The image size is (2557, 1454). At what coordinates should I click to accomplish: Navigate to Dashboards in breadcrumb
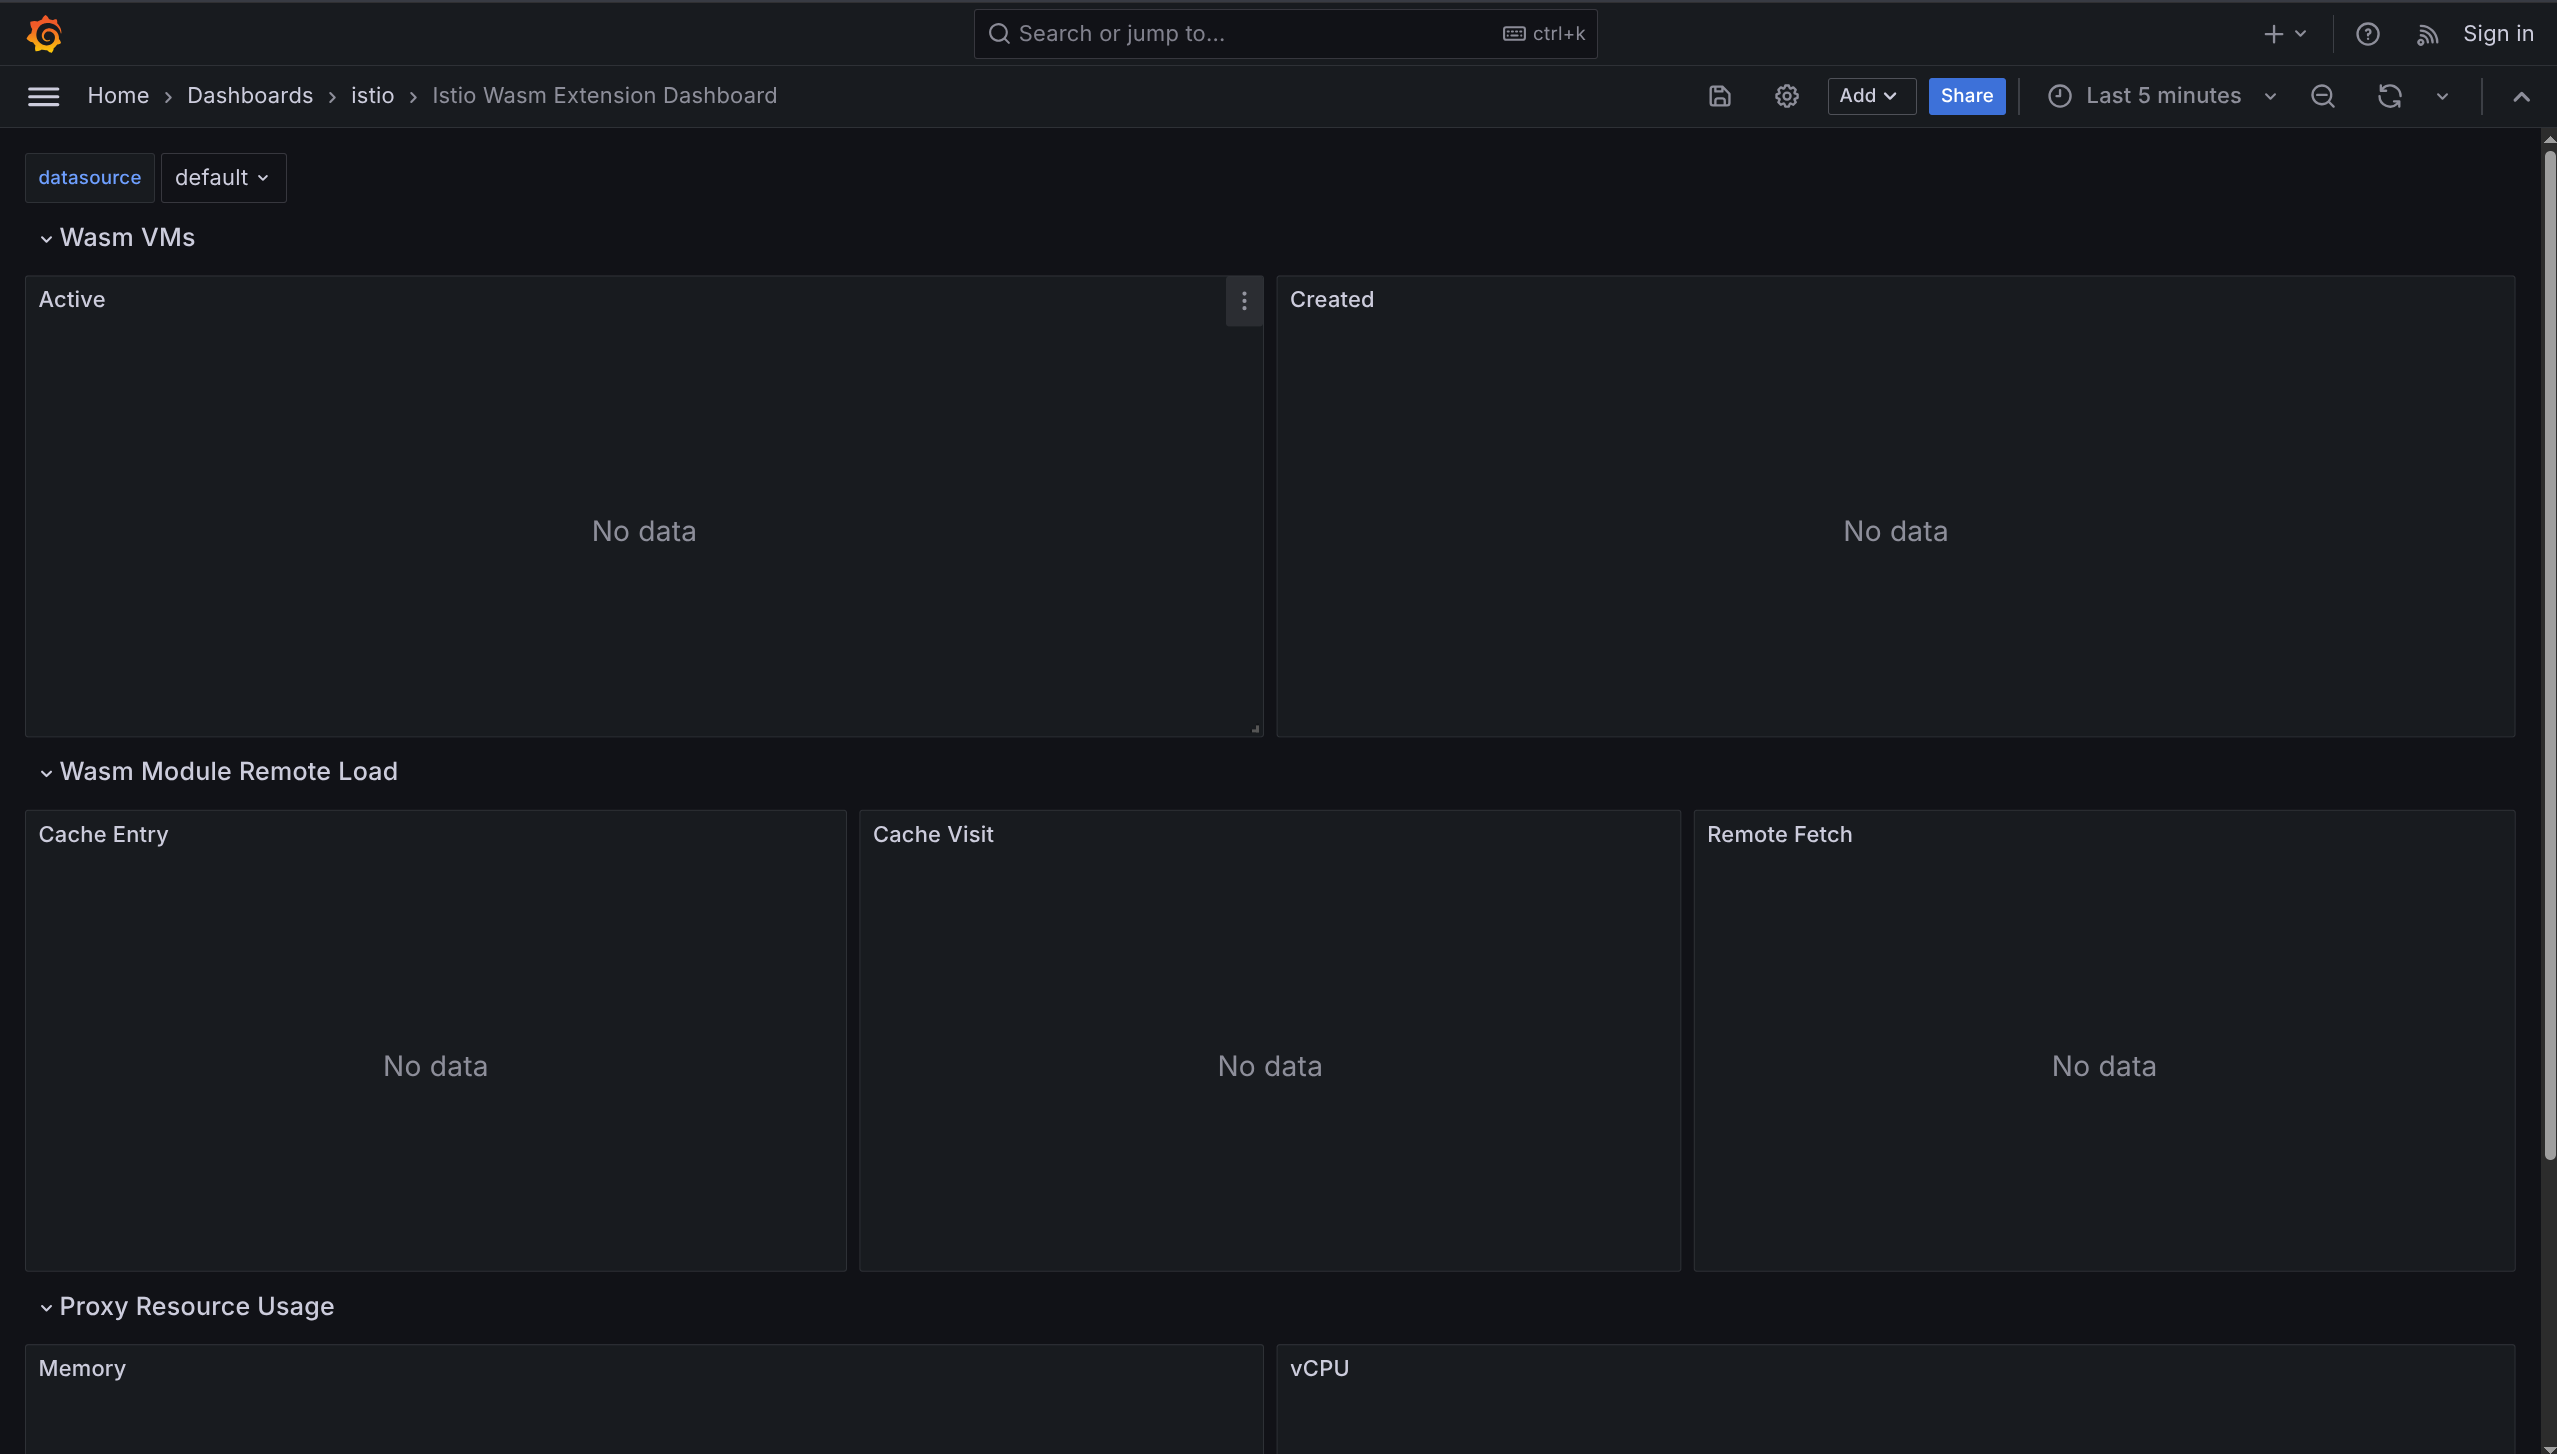pos(250,95)
